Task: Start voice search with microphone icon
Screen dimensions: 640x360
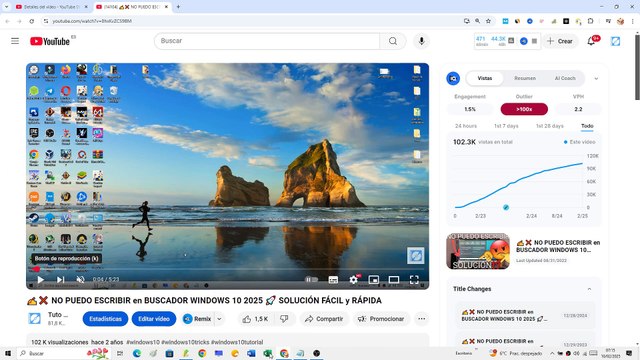Action: point(421,41)
